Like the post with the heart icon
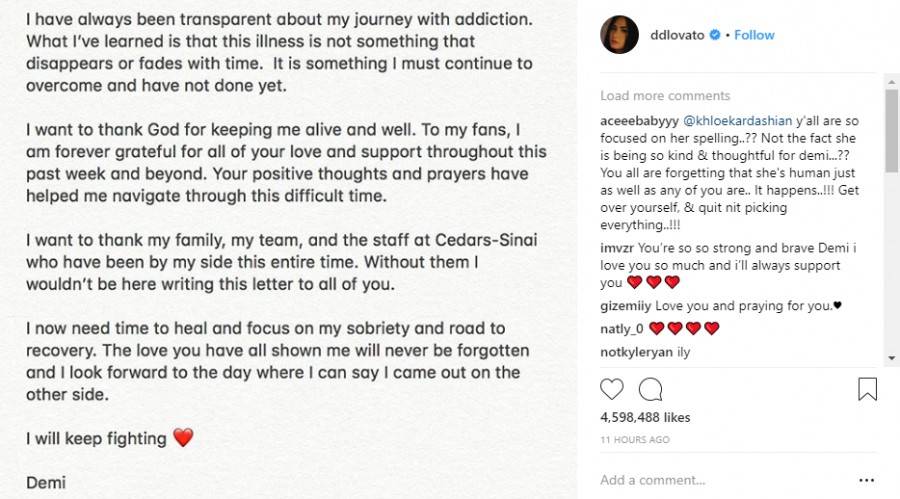900x499 pixels. 612,389
